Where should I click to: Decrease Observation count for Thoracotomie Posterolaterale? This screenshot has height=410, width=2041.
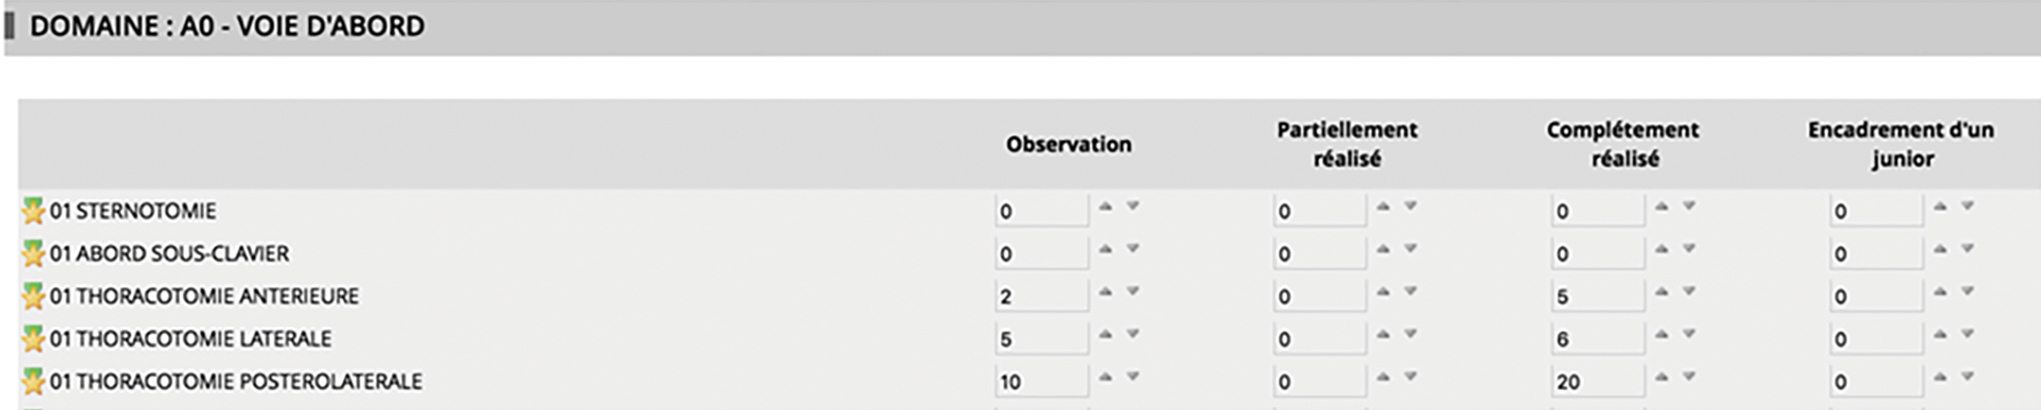(1133, 377)
